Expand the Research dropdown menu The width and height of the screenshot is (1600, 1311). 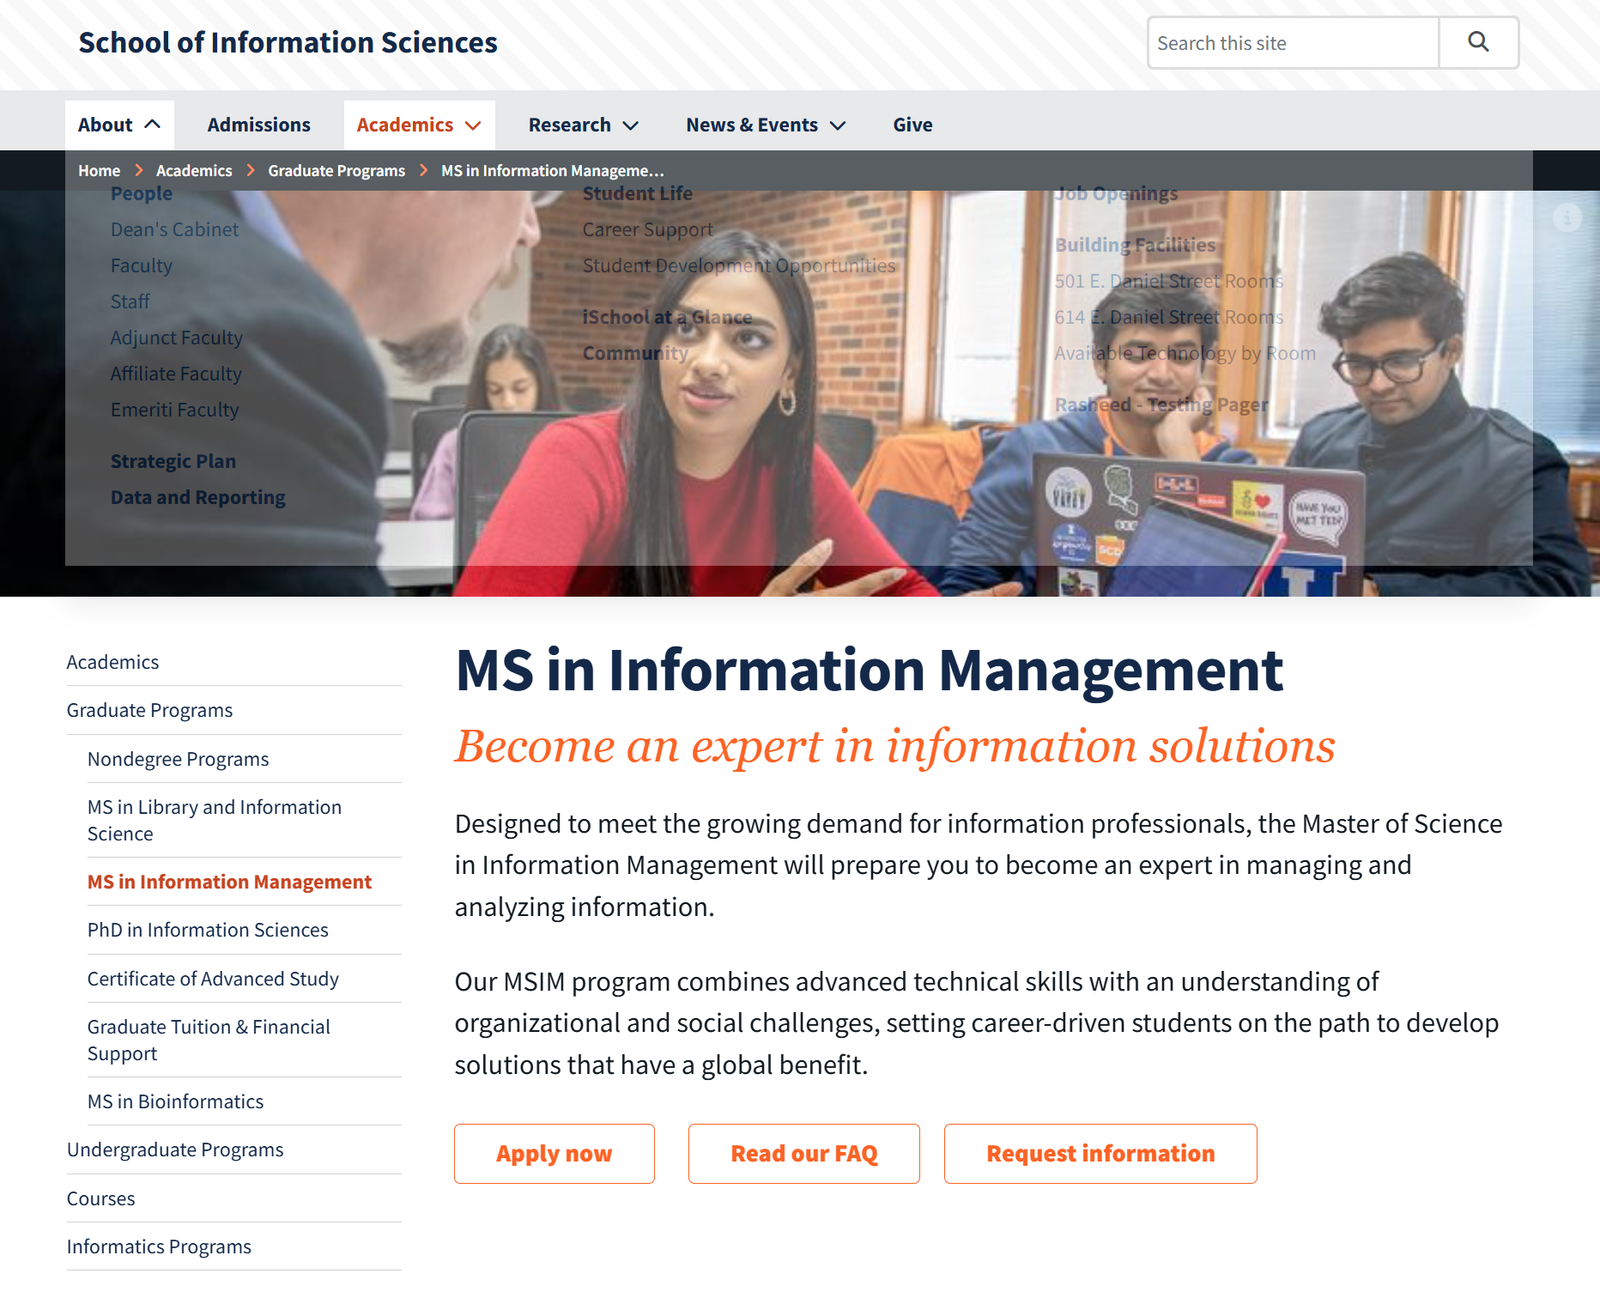[583, 125]
